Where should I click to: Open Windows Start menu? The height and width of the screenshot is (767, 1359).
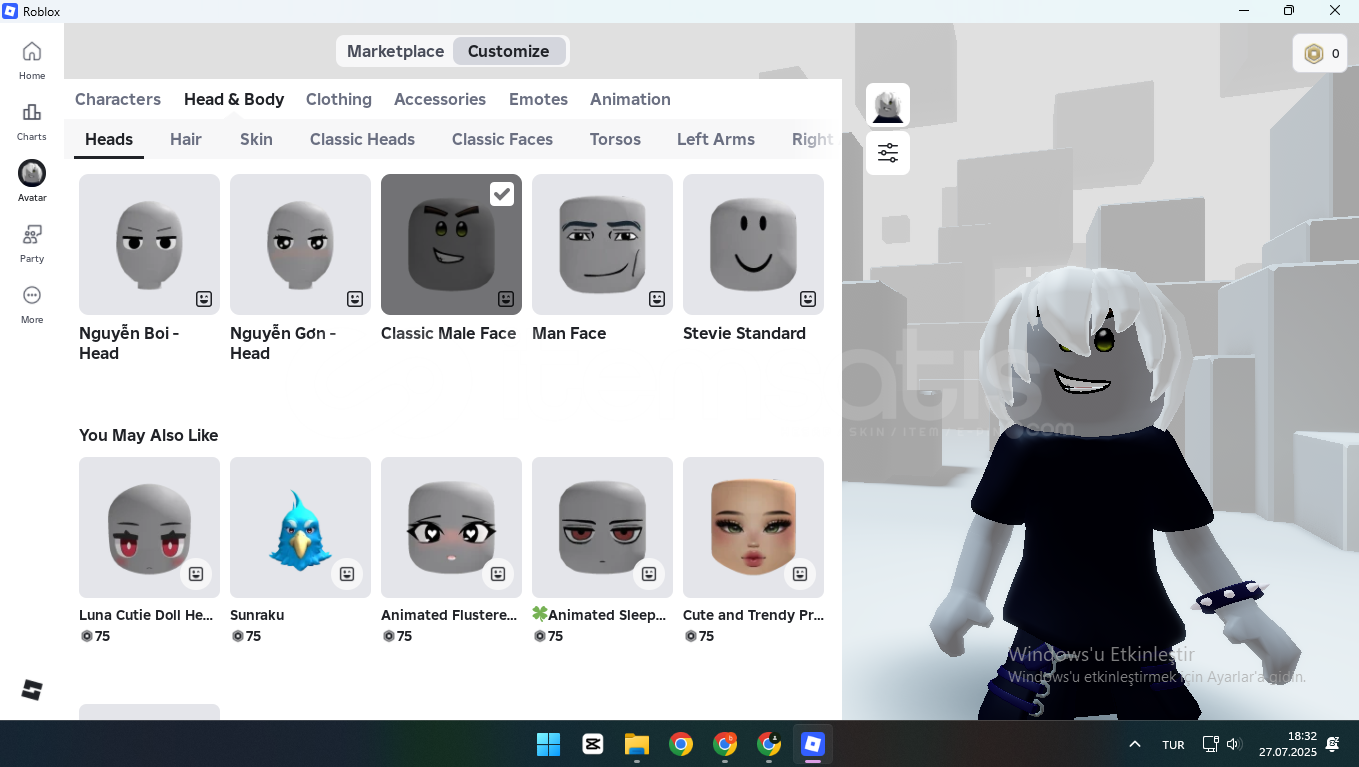(x=548, y=744)
